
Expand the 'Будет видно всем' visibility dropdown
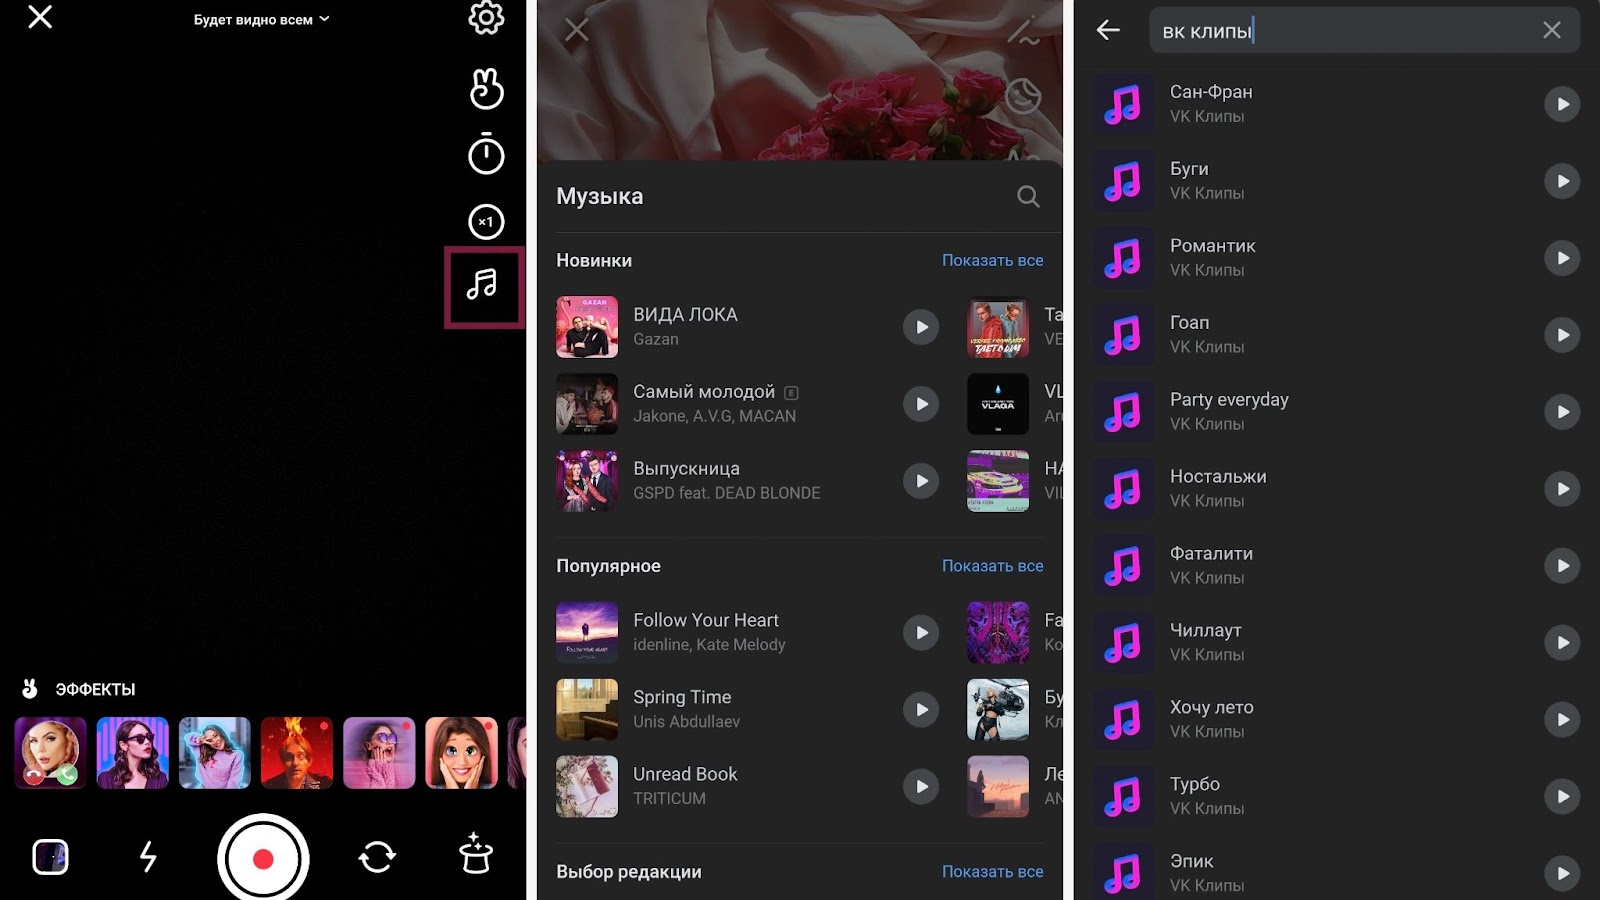pos(261,20)
